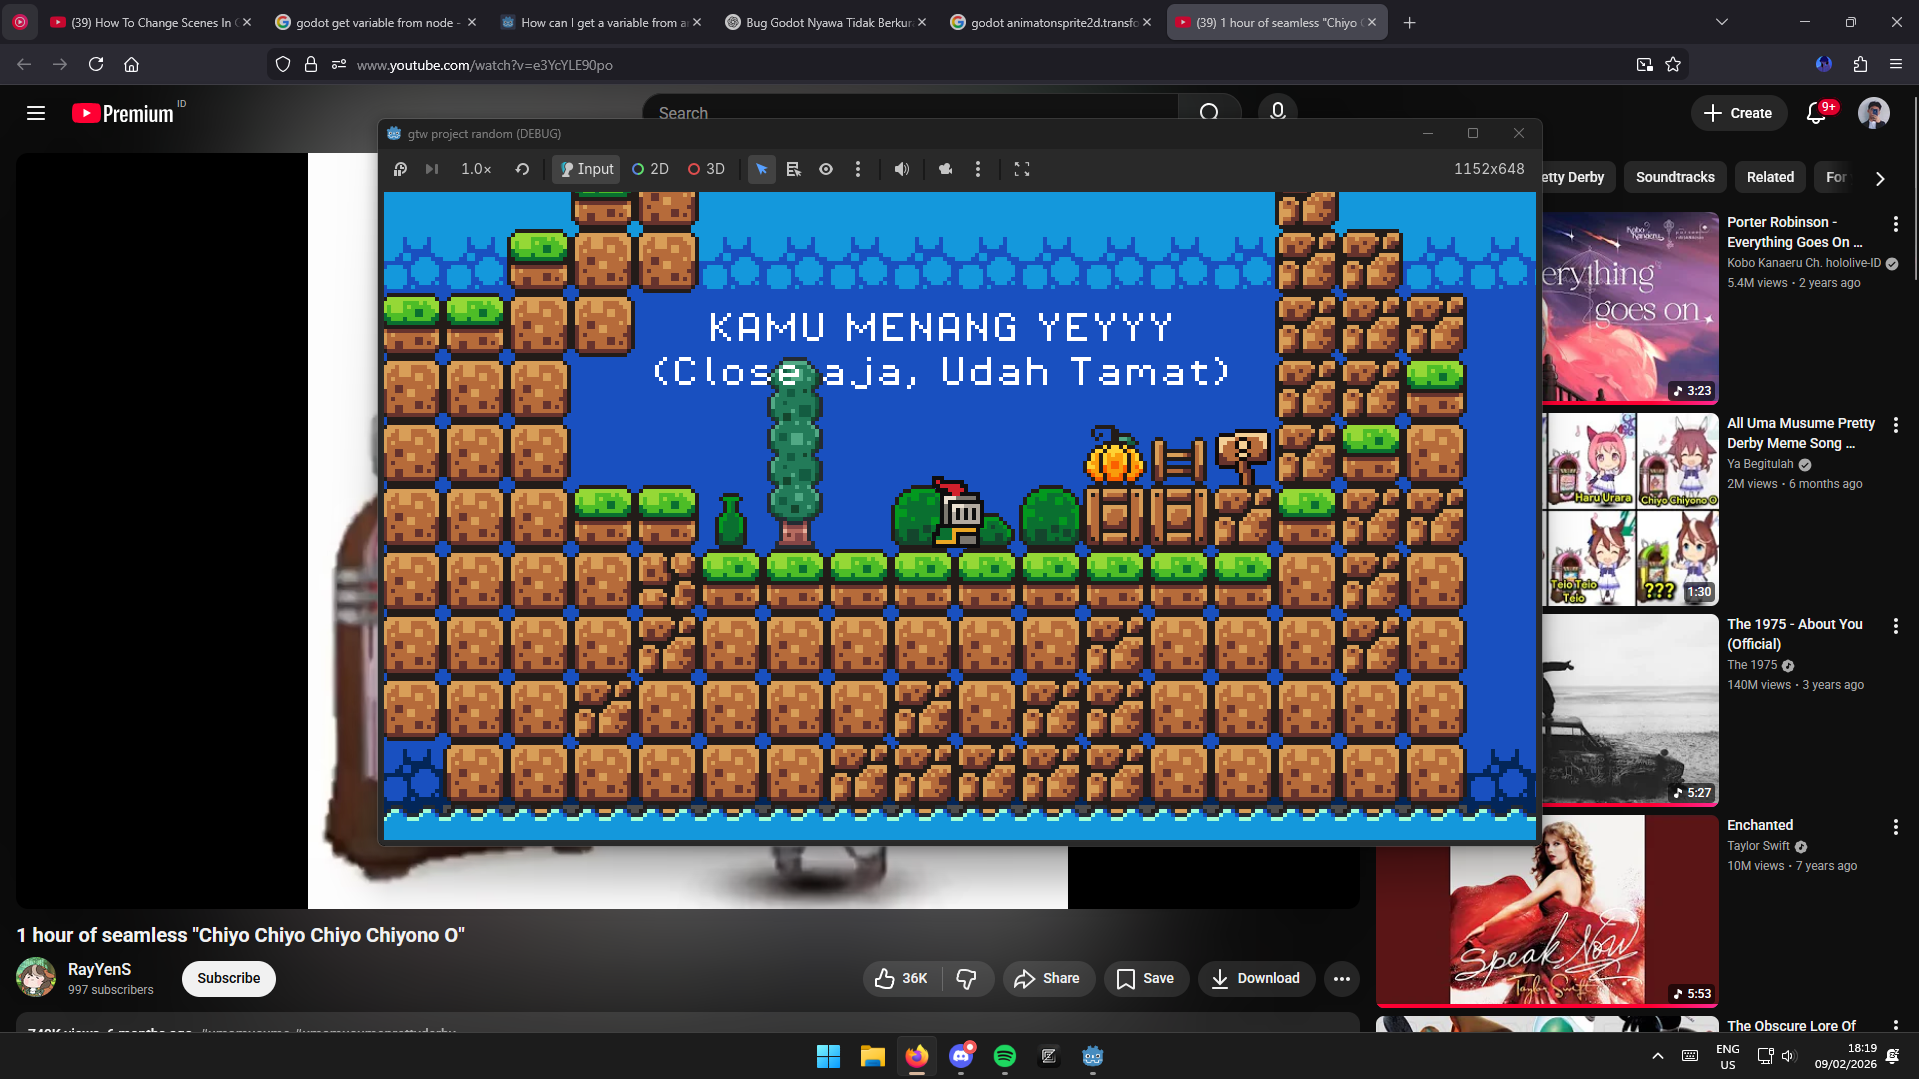
Task: Open 'The 1975 - About You' video
Action: [1795, 634]
